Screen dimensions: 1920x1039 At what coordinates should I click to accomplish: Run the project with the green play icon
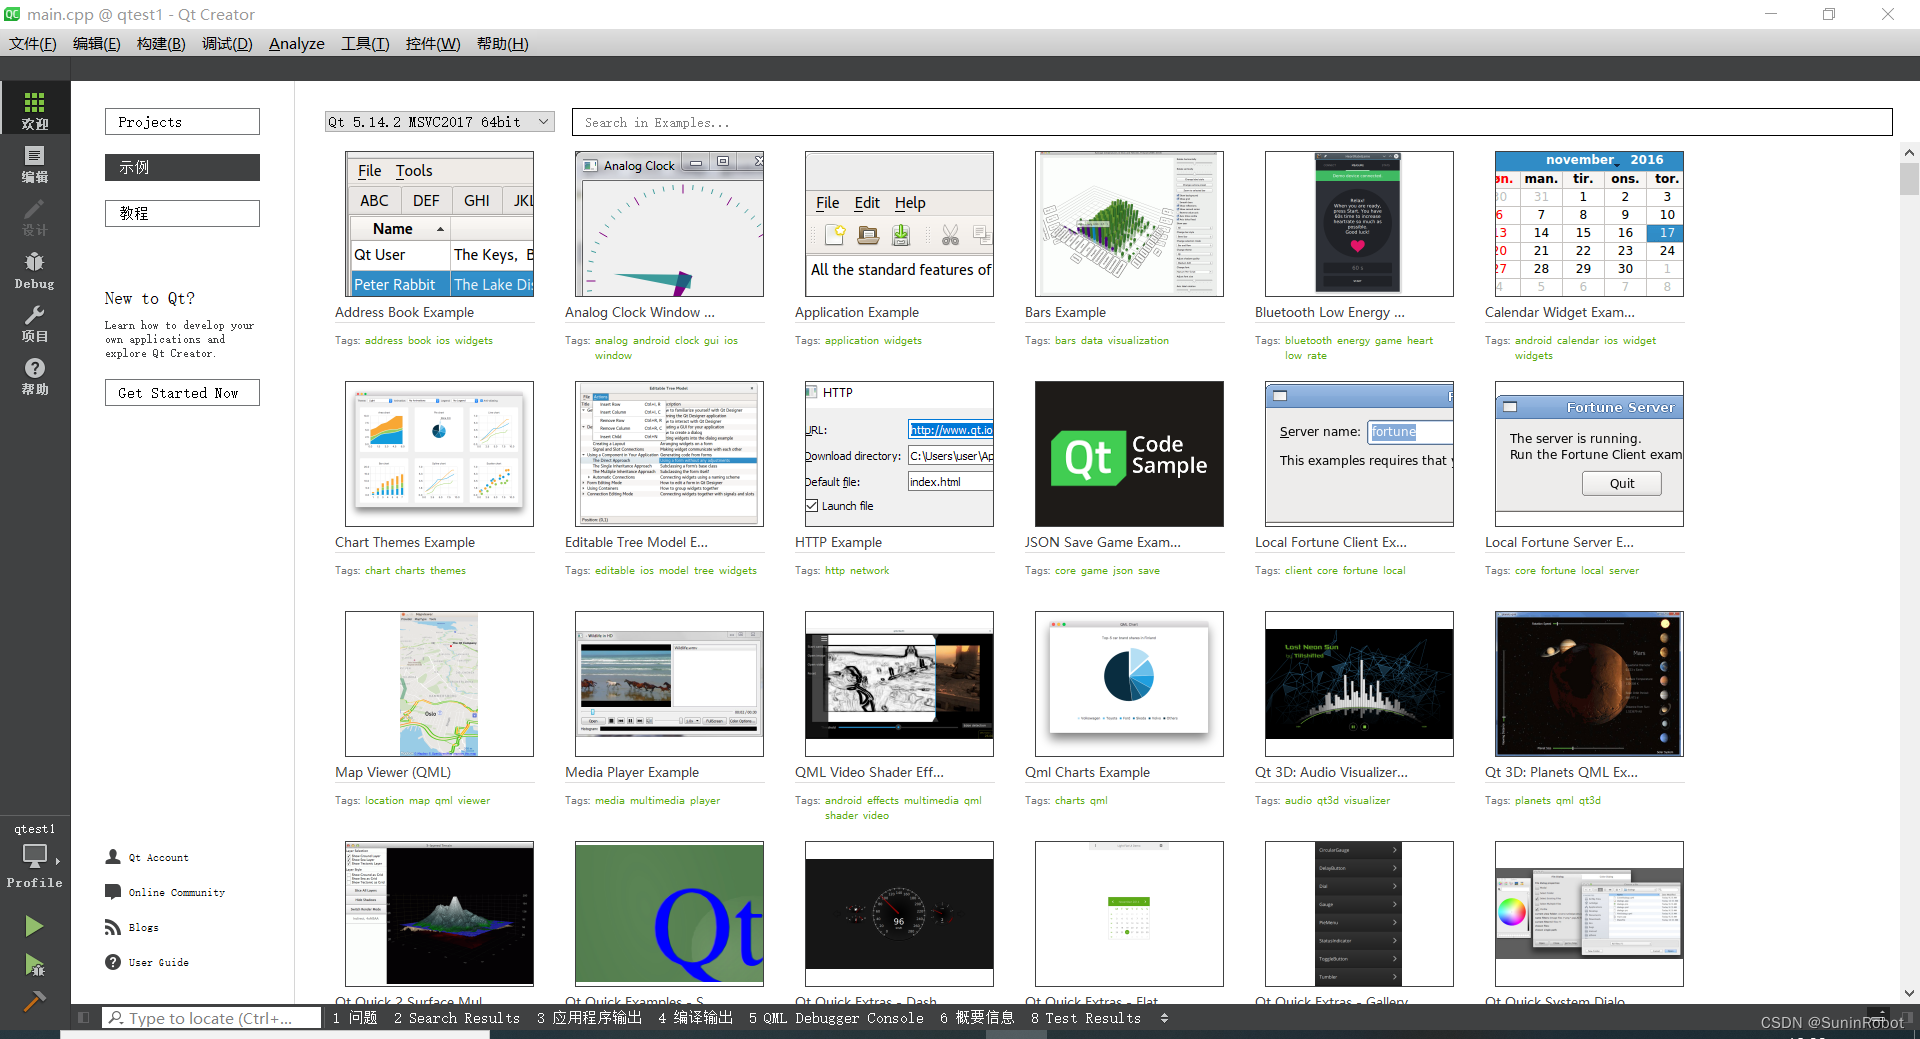pyautogui.click(x=34, y=926)
